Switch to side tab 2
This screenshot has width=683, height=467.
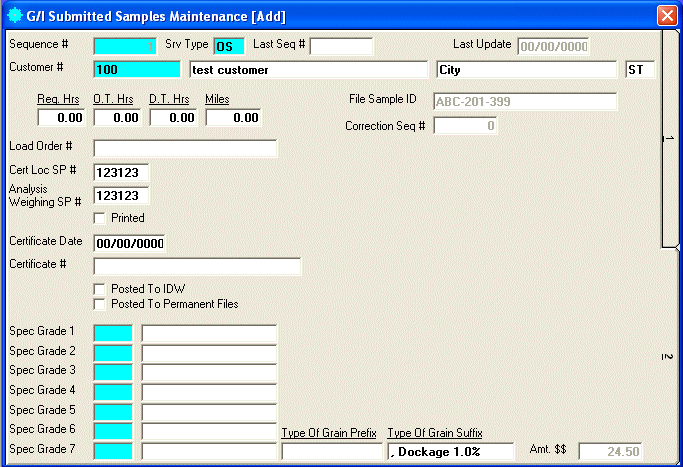[670, 356]
